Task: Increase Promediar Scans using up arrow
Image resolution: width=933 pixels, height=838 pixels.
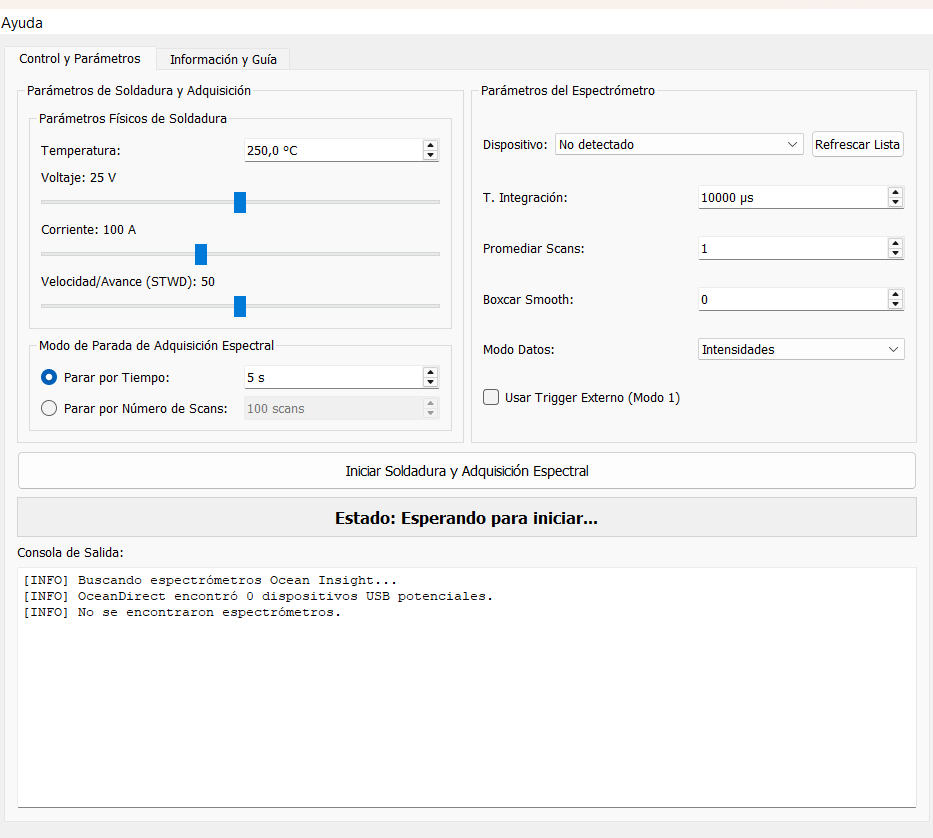Action: [x=895, y=243]
